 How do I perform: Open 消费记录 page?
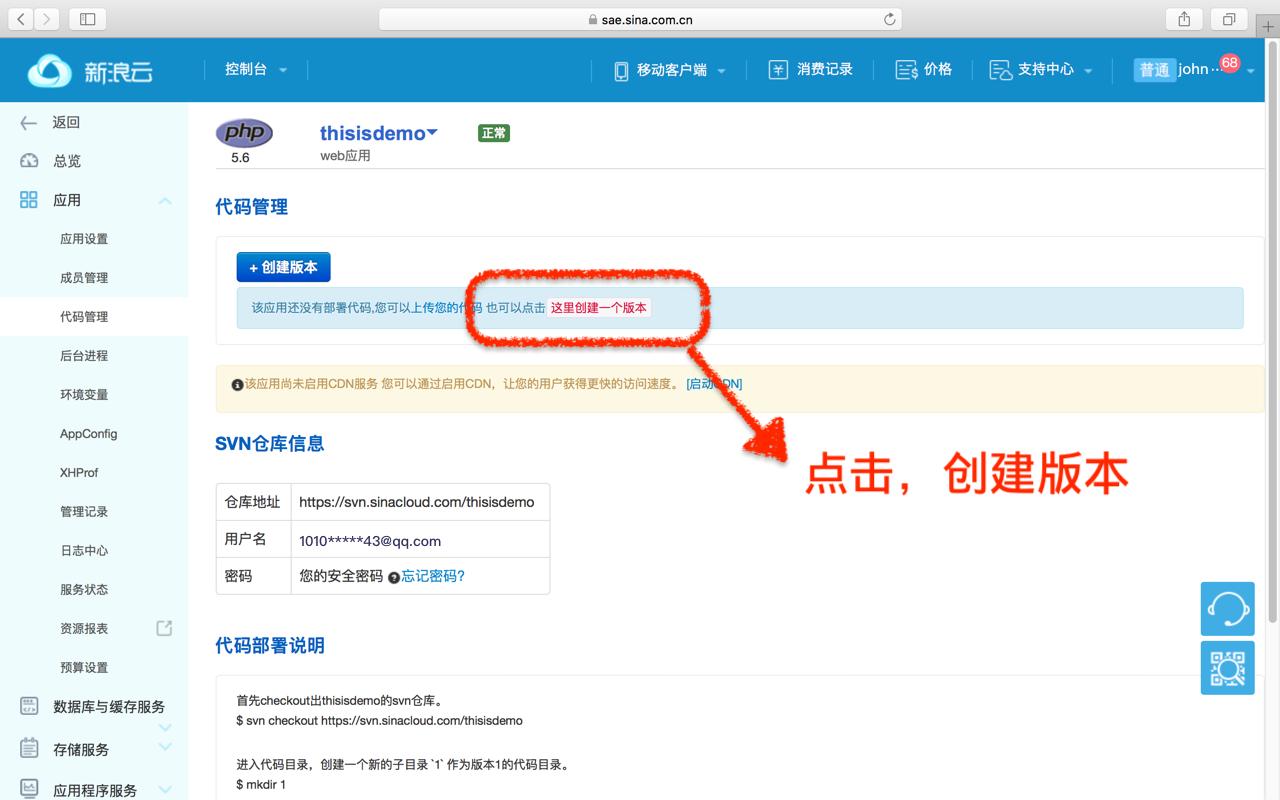click(825, 69)
